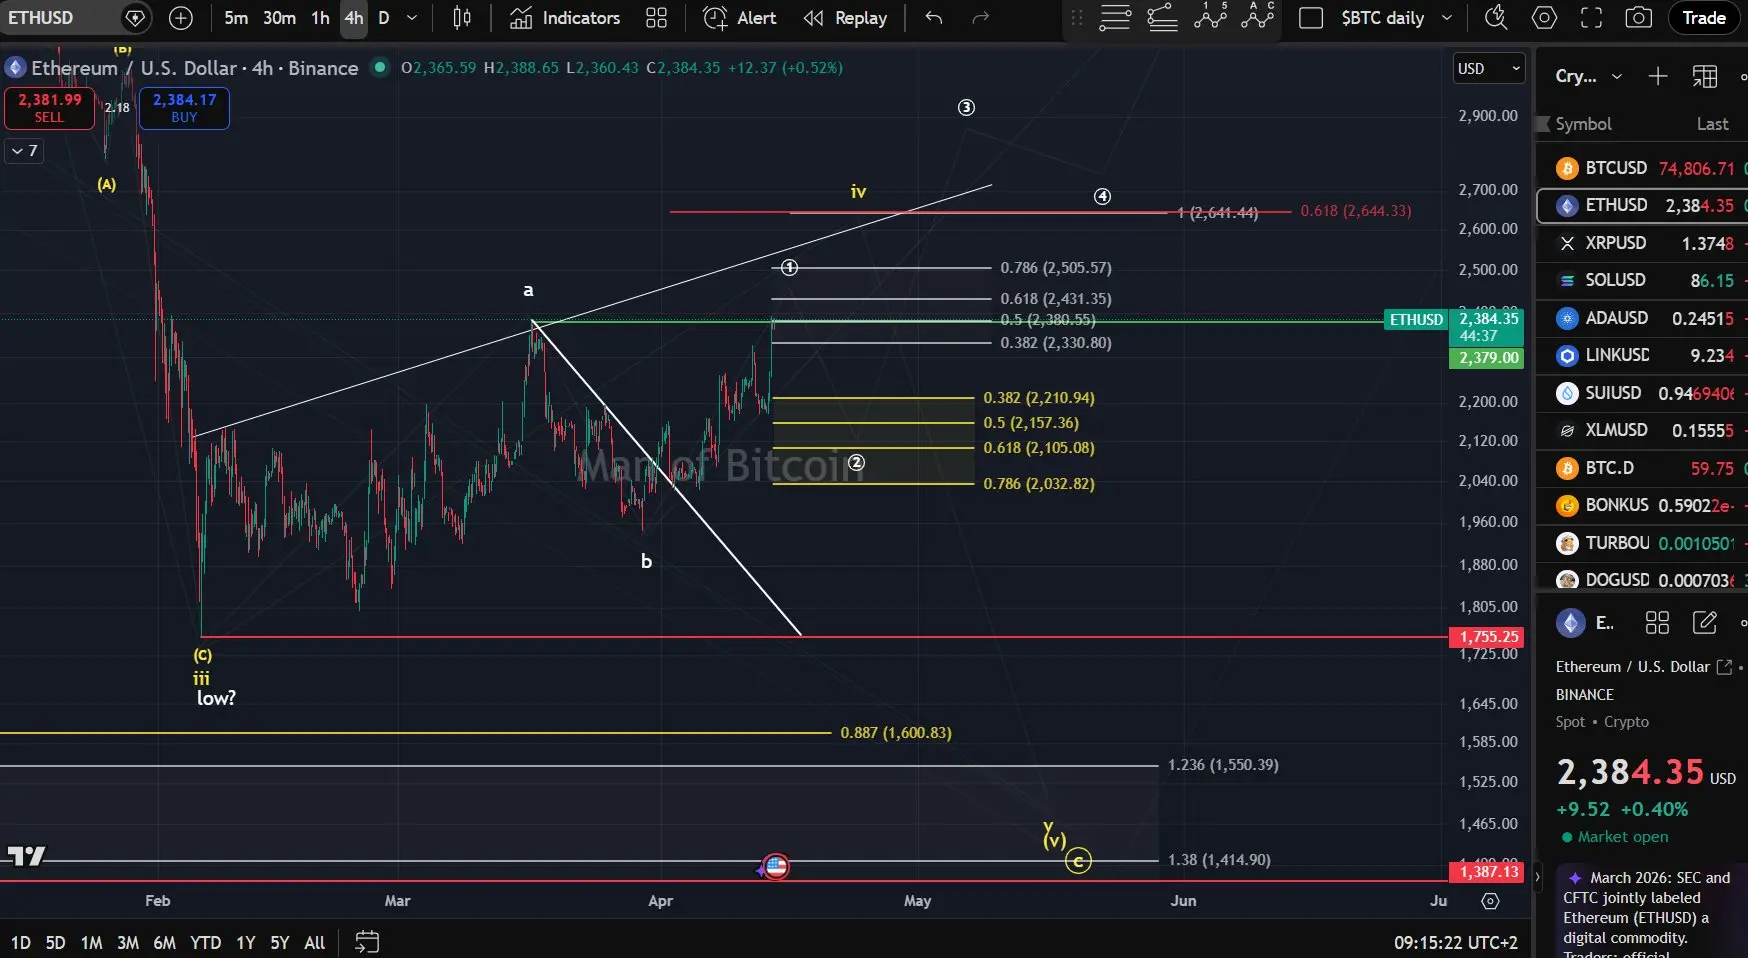The image size is (1748, 958).
Task: Select the 1h timeframe
Action: click(320, 18)
